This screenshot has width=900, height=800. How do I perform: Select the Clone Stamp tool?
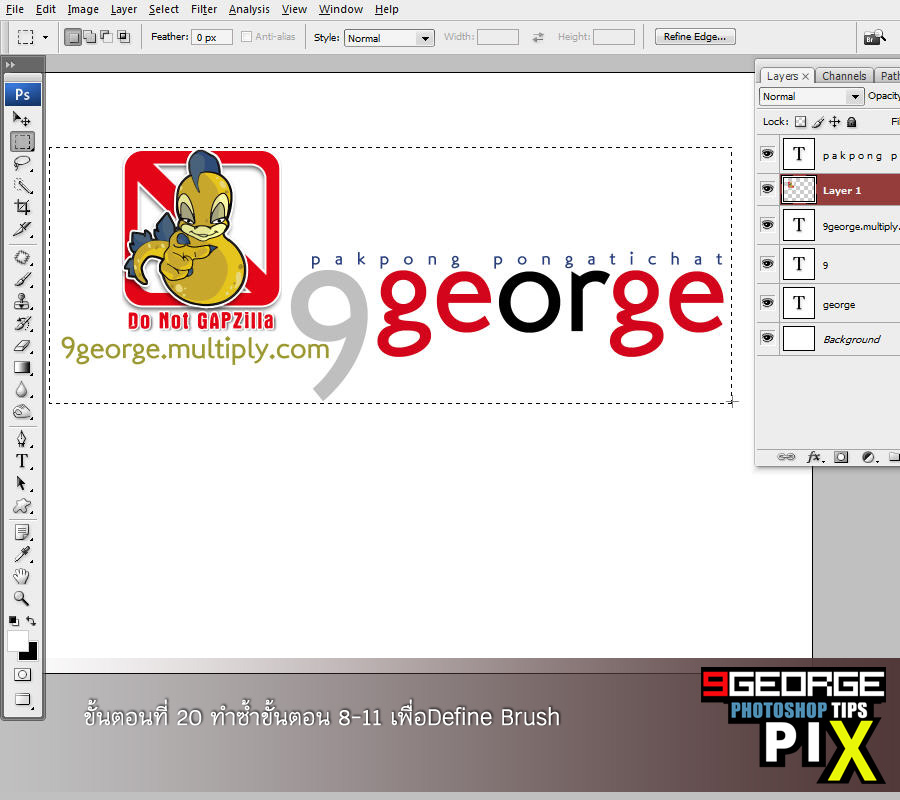pyautogui.click(x=22, y=301)
